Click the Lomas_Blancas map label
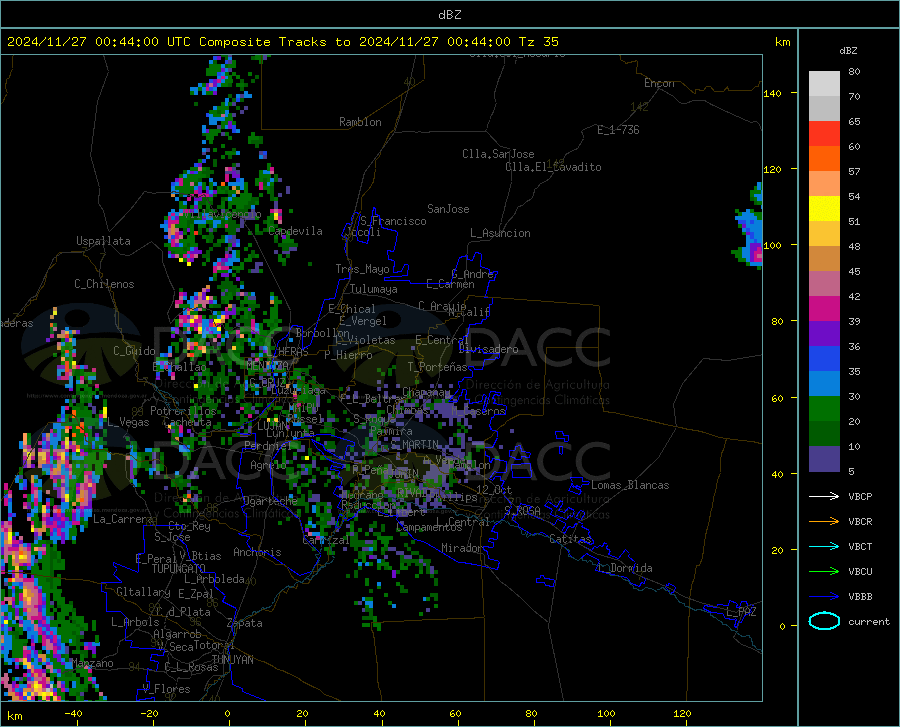This screenshot has height=727, width=900. (630, 485)
